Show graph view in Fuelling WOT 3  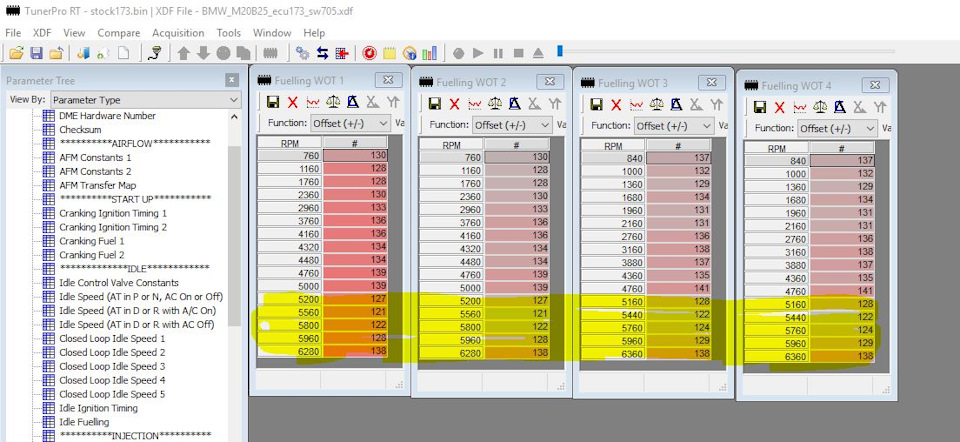(x=637, y=105)
